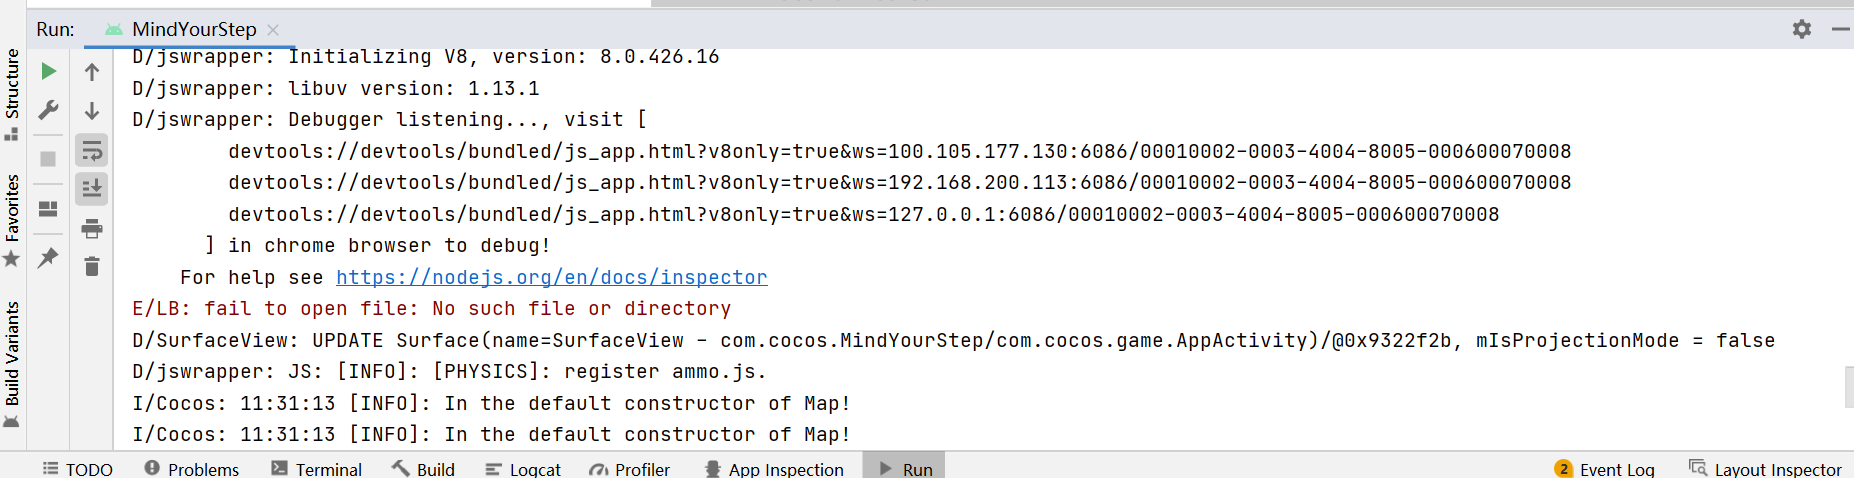Hide the Run tool window
Viewport: 1854px width, 478px height.
(x=1840, y=29)
